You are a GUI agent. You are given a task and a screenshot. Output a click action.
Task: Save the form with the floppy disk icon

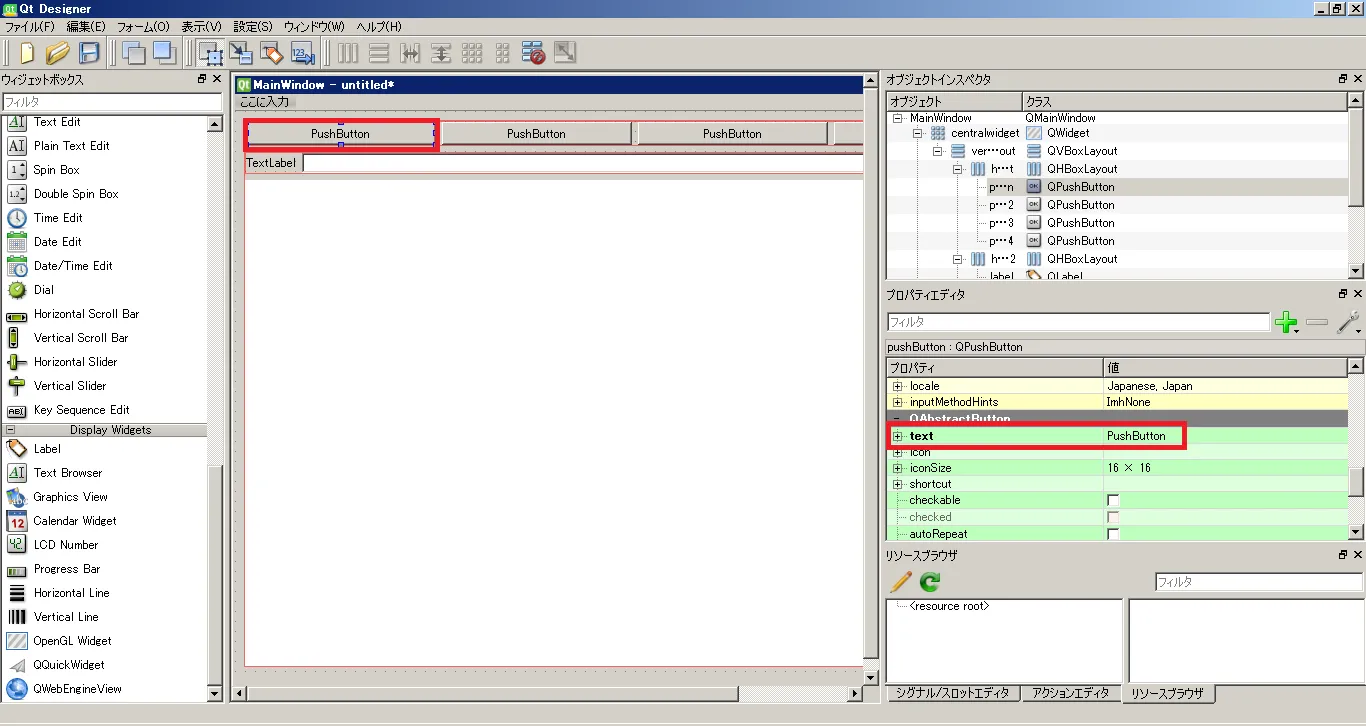tap(89, 53)
